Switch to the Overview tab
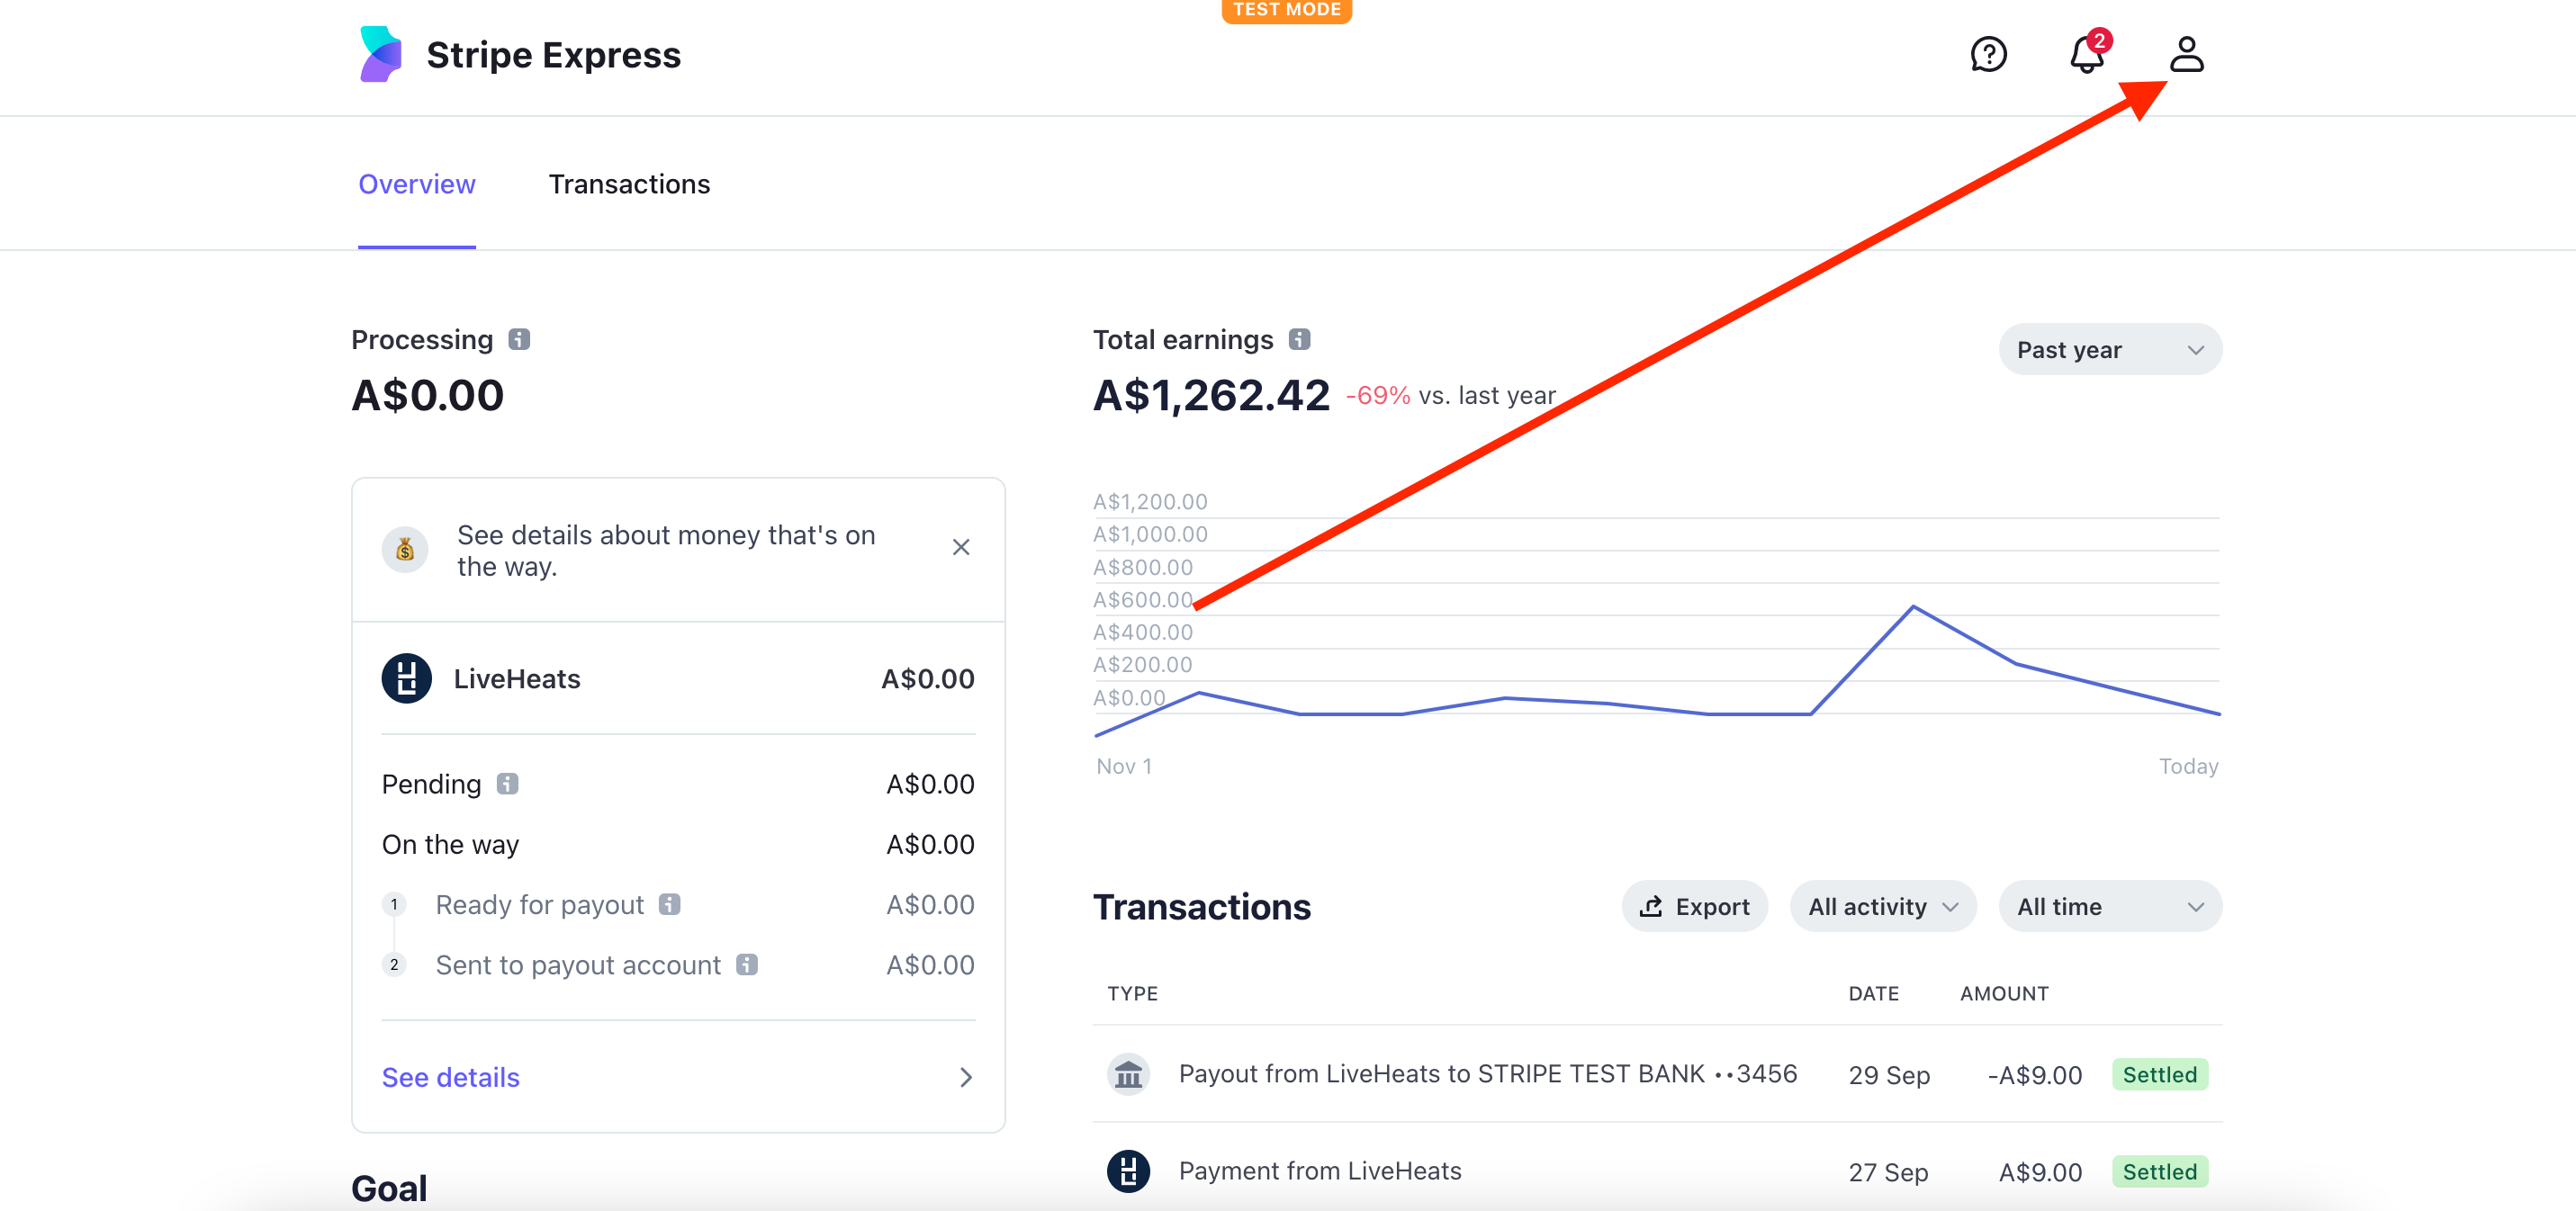Viewport: 2576px width, 1211px height. click(417, 184)
